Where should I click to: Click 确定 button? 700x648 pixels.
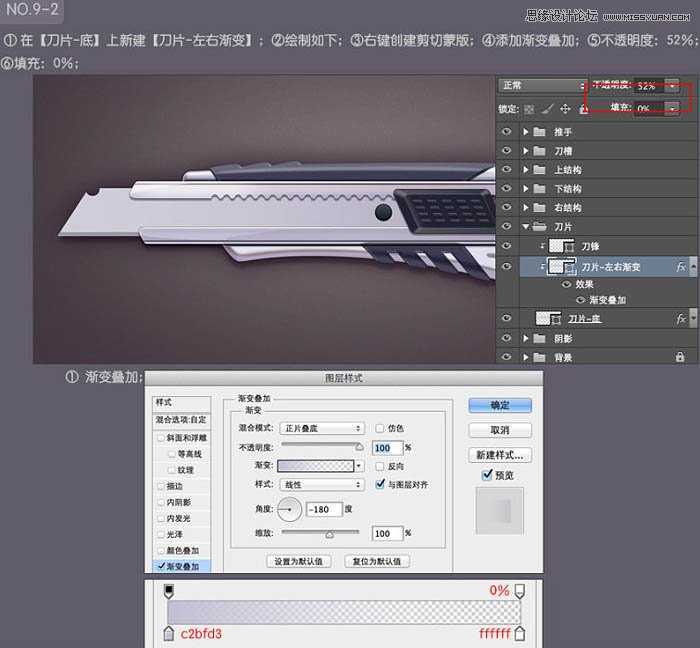tap(500, 405)
